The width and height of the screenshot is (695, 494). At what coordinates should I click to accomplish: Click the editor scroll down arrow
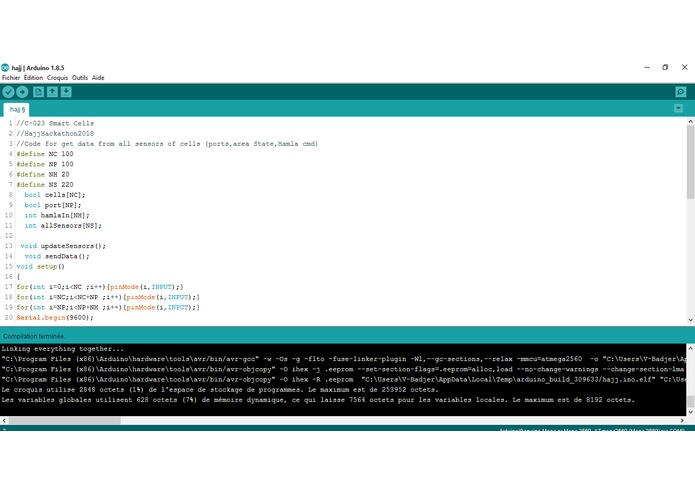point(691,320)
